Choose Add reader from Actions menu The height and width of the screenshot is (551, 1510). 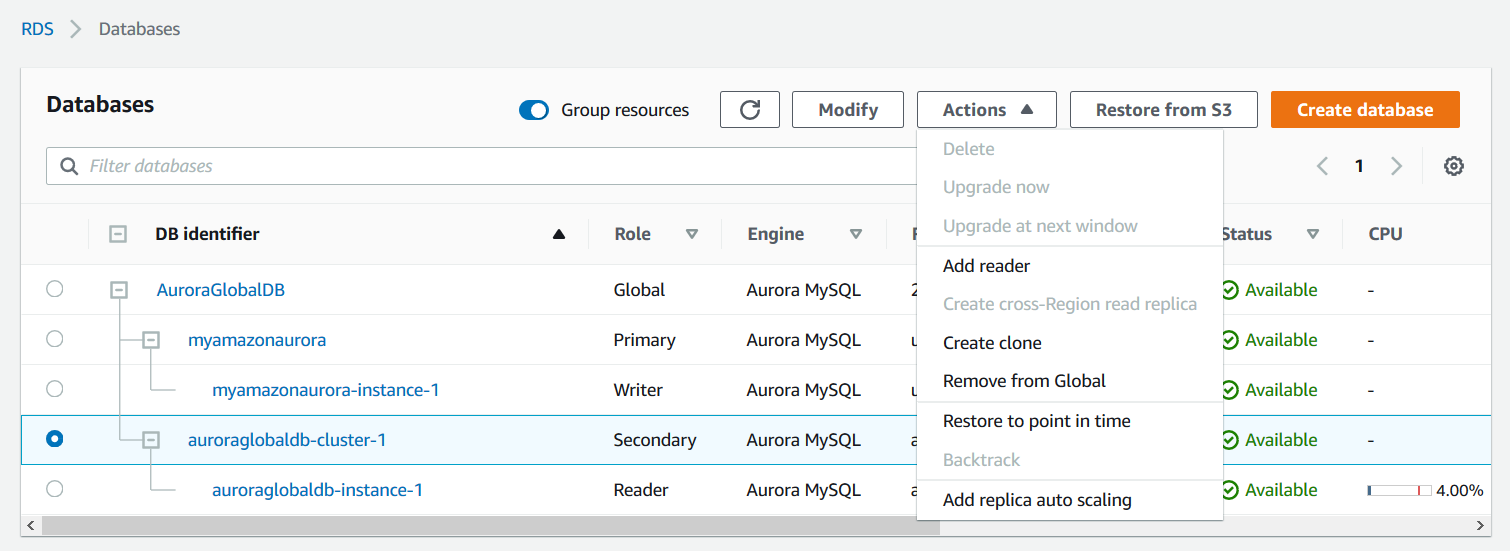coord(986,266)
